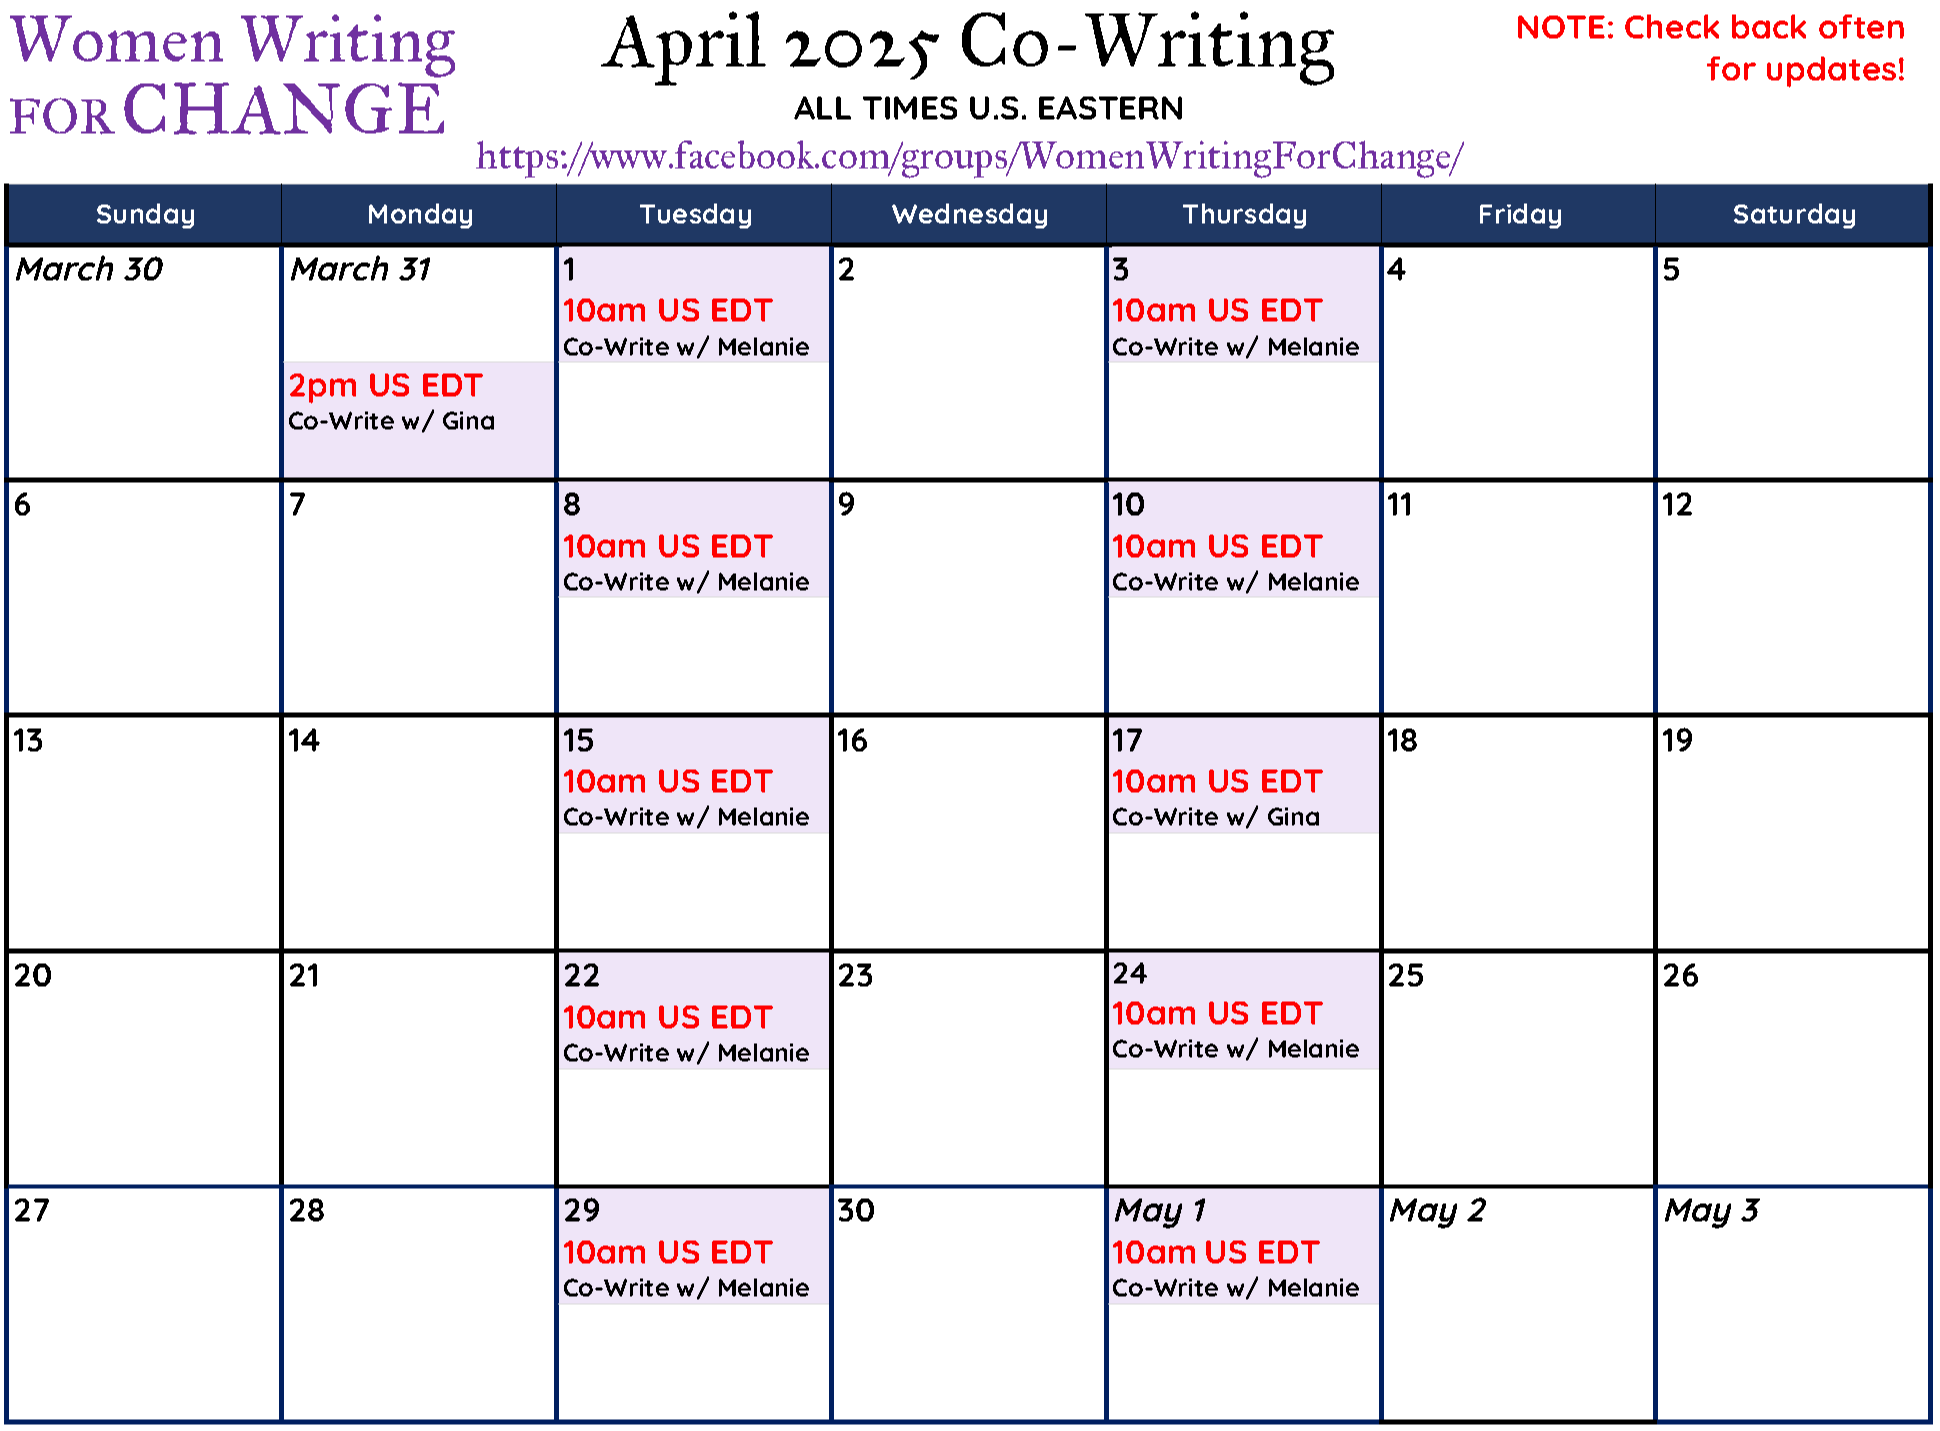
Task: Select the May 3 calendar cell
Action: 1793,1303
